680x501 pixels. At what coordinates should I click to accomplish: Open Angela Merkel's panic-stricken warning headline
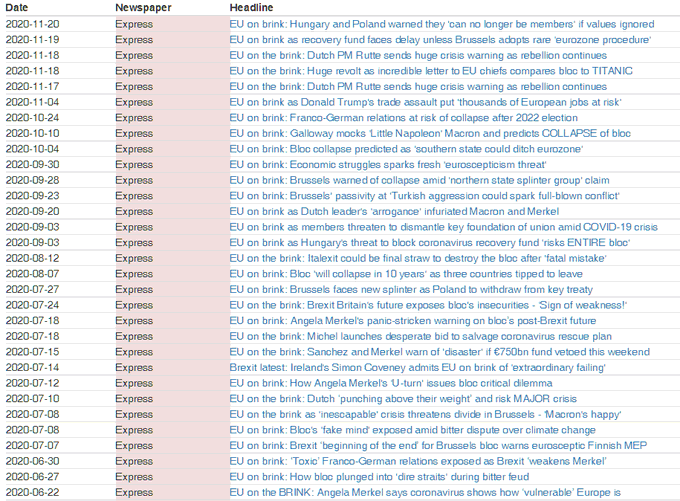413,321
